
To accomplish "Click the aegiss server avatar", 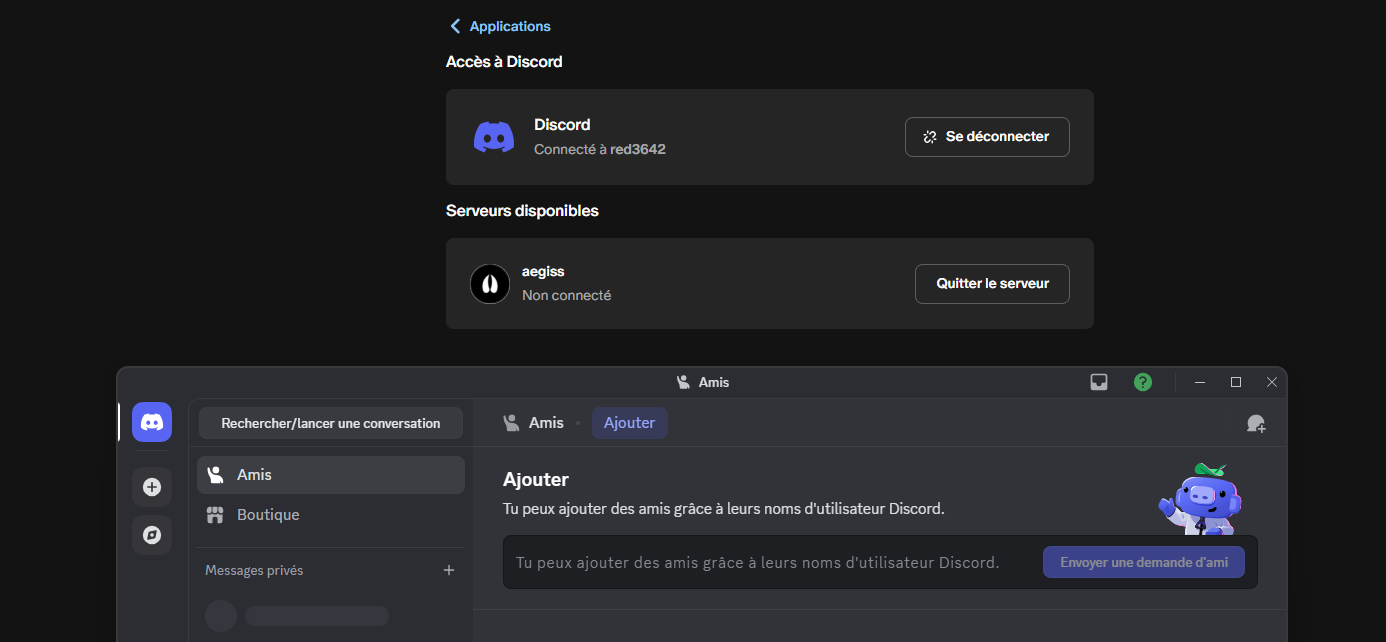I will click(x=490, y=284).
